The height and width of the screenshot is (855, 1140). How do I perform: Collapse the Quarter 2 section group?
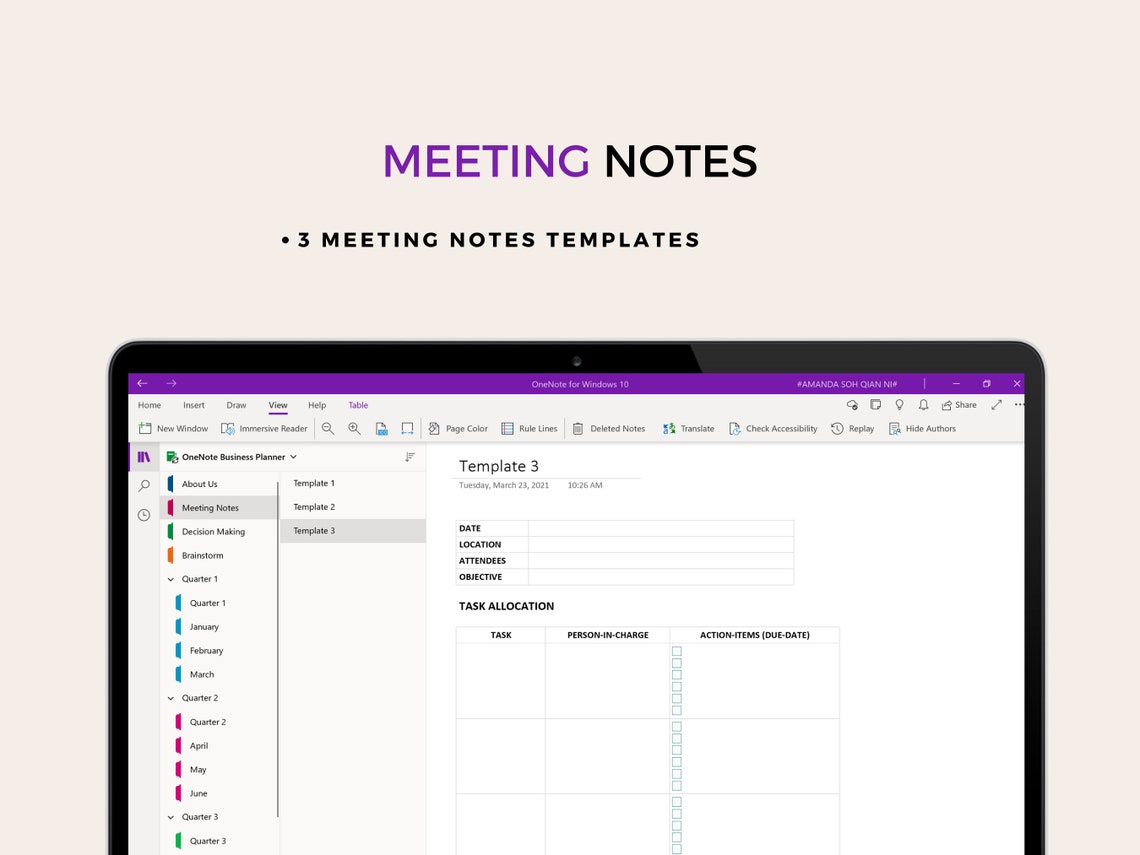click(x=170, y=697)
